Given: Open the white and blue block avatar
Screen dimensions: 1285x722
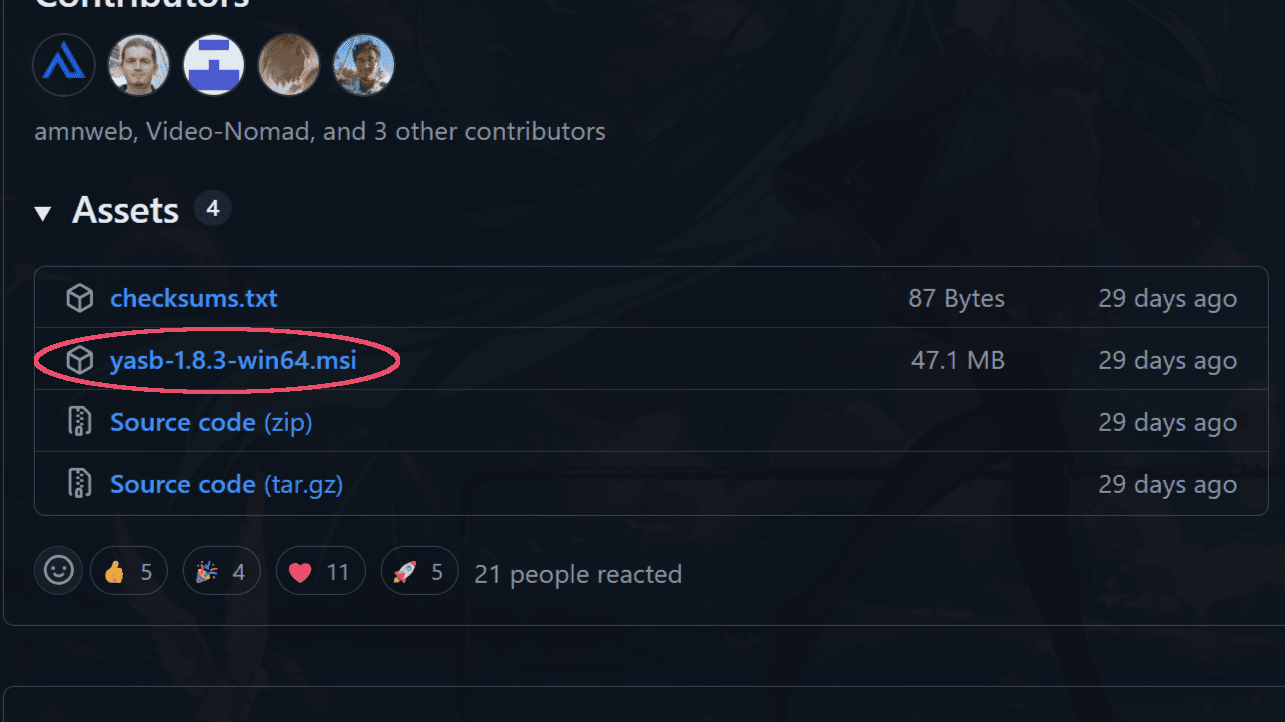Looking at the screenshot, I should [x=214, y=65].
